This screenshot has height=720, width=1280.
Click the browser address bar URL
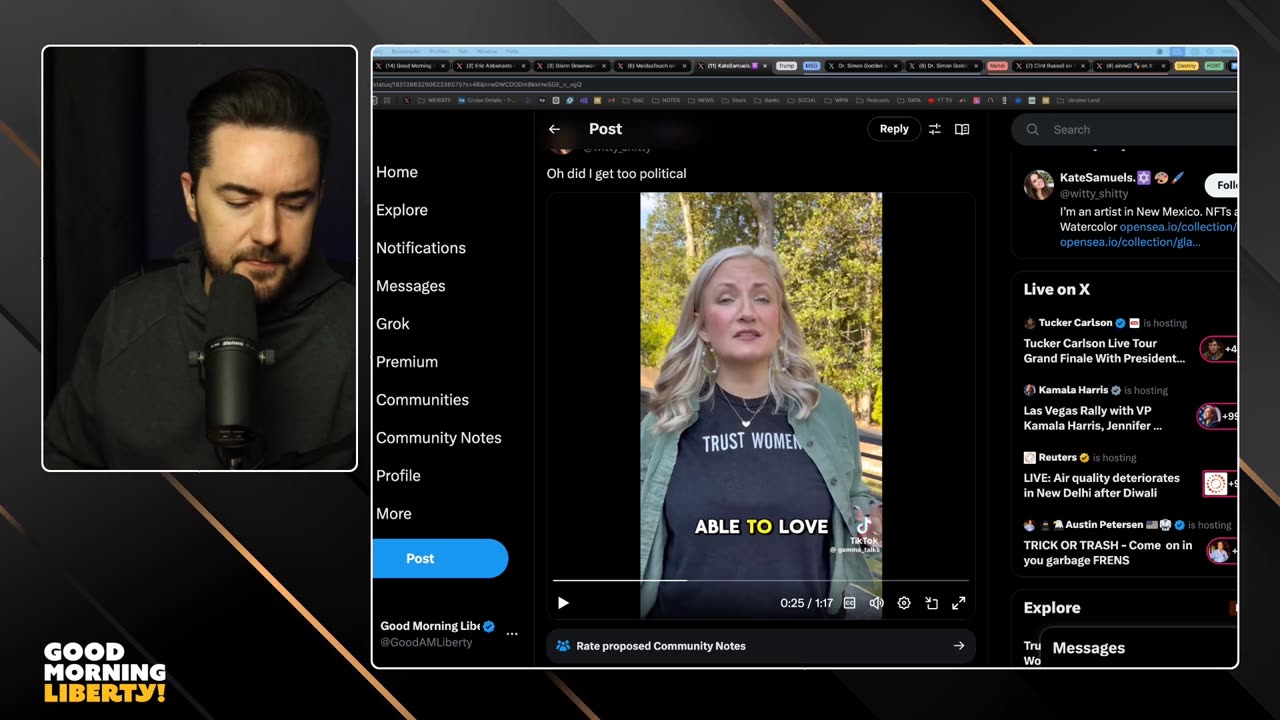[x=477, y=85]
